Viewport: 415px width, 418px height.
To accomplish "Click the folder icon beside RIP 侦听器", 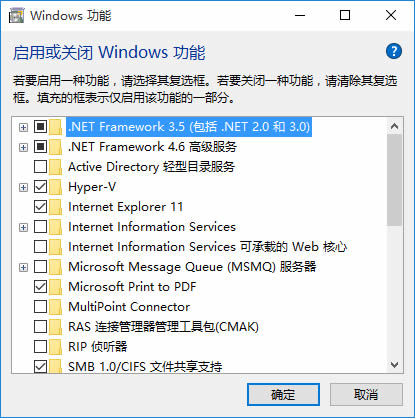I will (55, 347).
